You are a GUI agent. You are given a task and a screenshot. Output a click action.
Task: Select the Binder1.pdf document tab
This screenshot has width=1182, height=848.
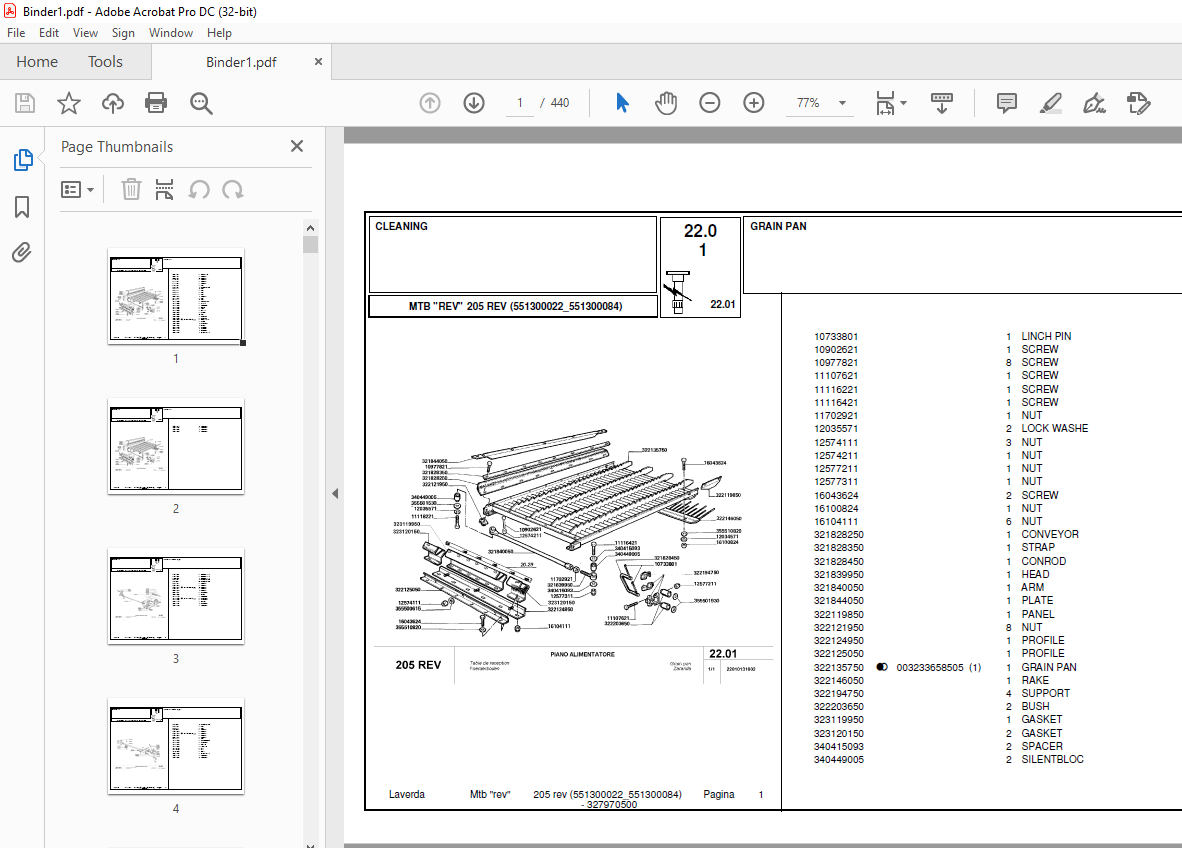coord(241,63)
